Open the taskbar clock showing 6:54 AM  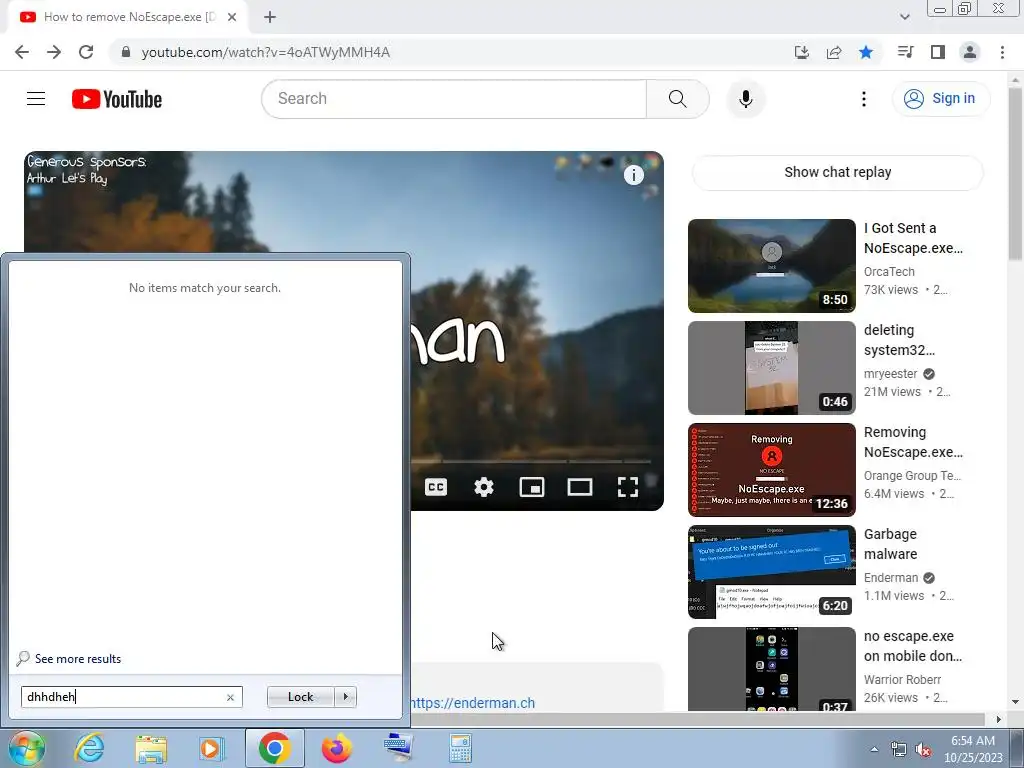click(x=973, y=749)
